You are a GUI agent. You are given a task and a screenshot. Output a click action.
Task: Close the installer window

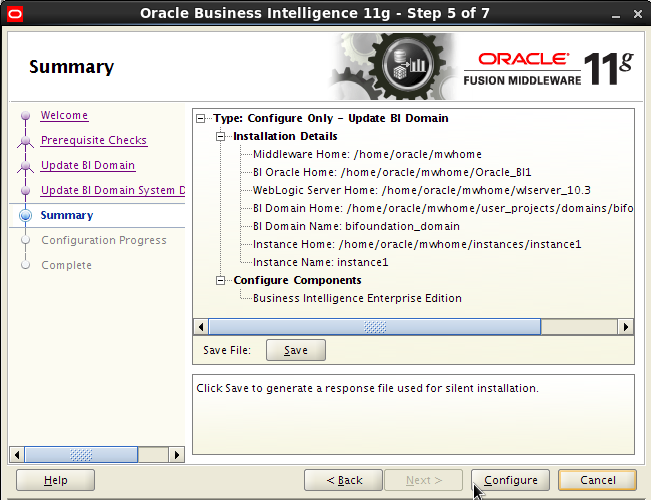tap(638, 14)
